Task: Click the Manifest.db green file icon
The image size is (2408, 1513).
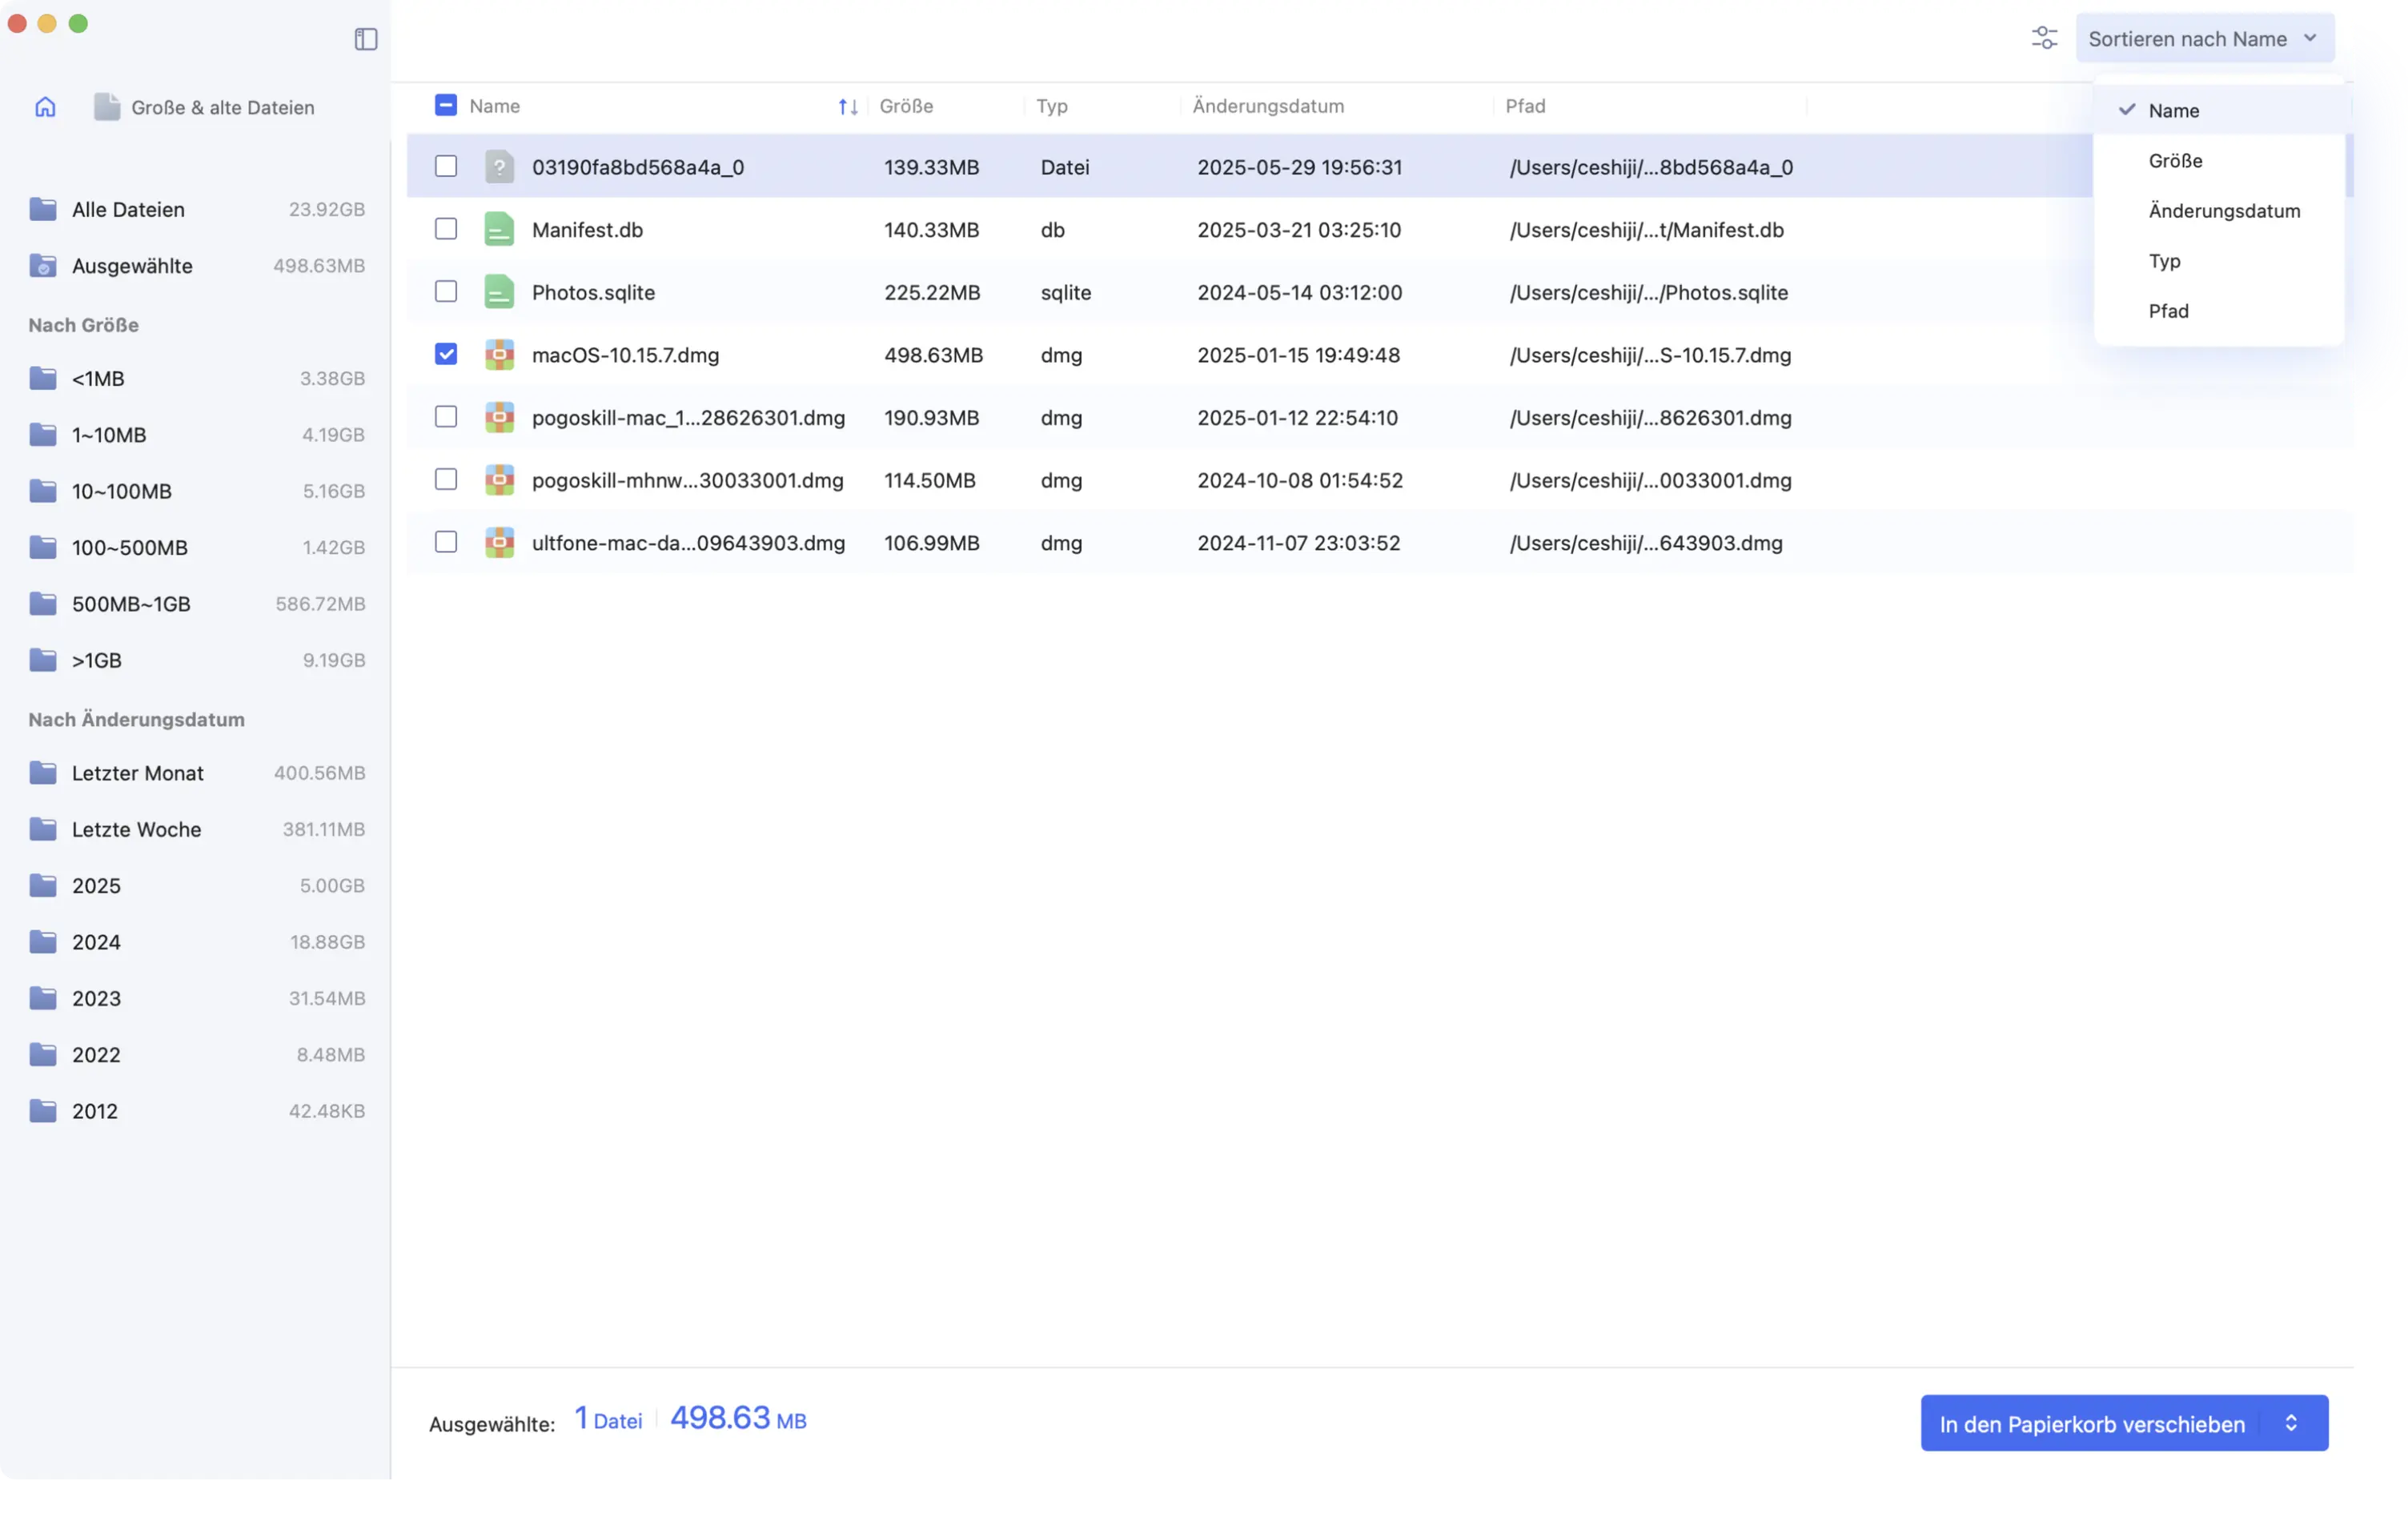Action: coord(499,229)
